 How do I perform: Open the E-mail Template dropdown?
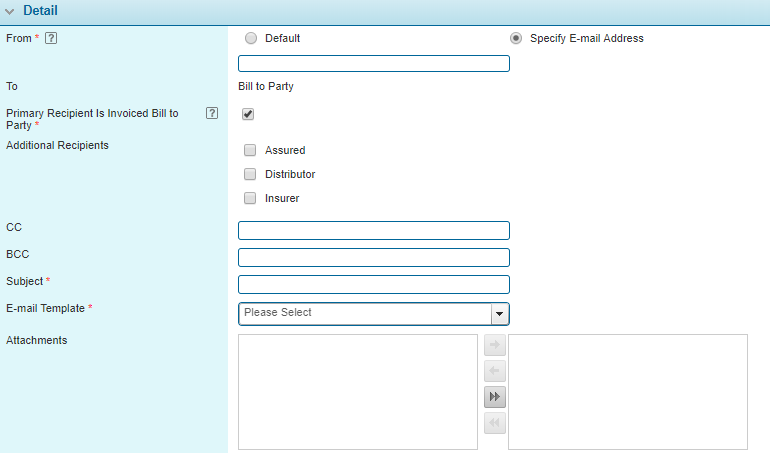pyautogui.click(x=365, y=313)
